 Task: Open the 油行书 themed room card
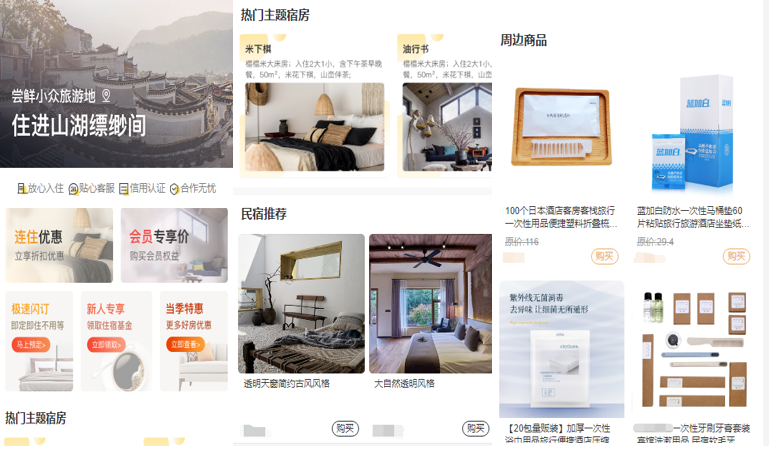point(445,105)
